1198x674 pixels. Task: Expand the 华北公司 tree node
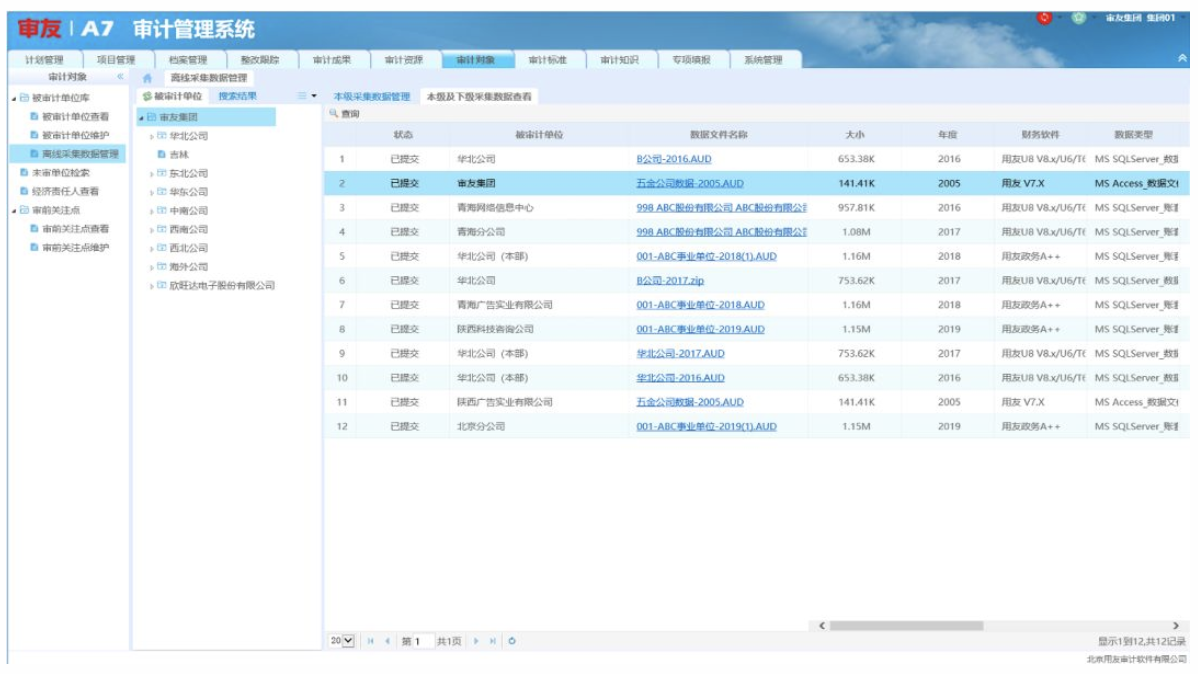point(152,136)
